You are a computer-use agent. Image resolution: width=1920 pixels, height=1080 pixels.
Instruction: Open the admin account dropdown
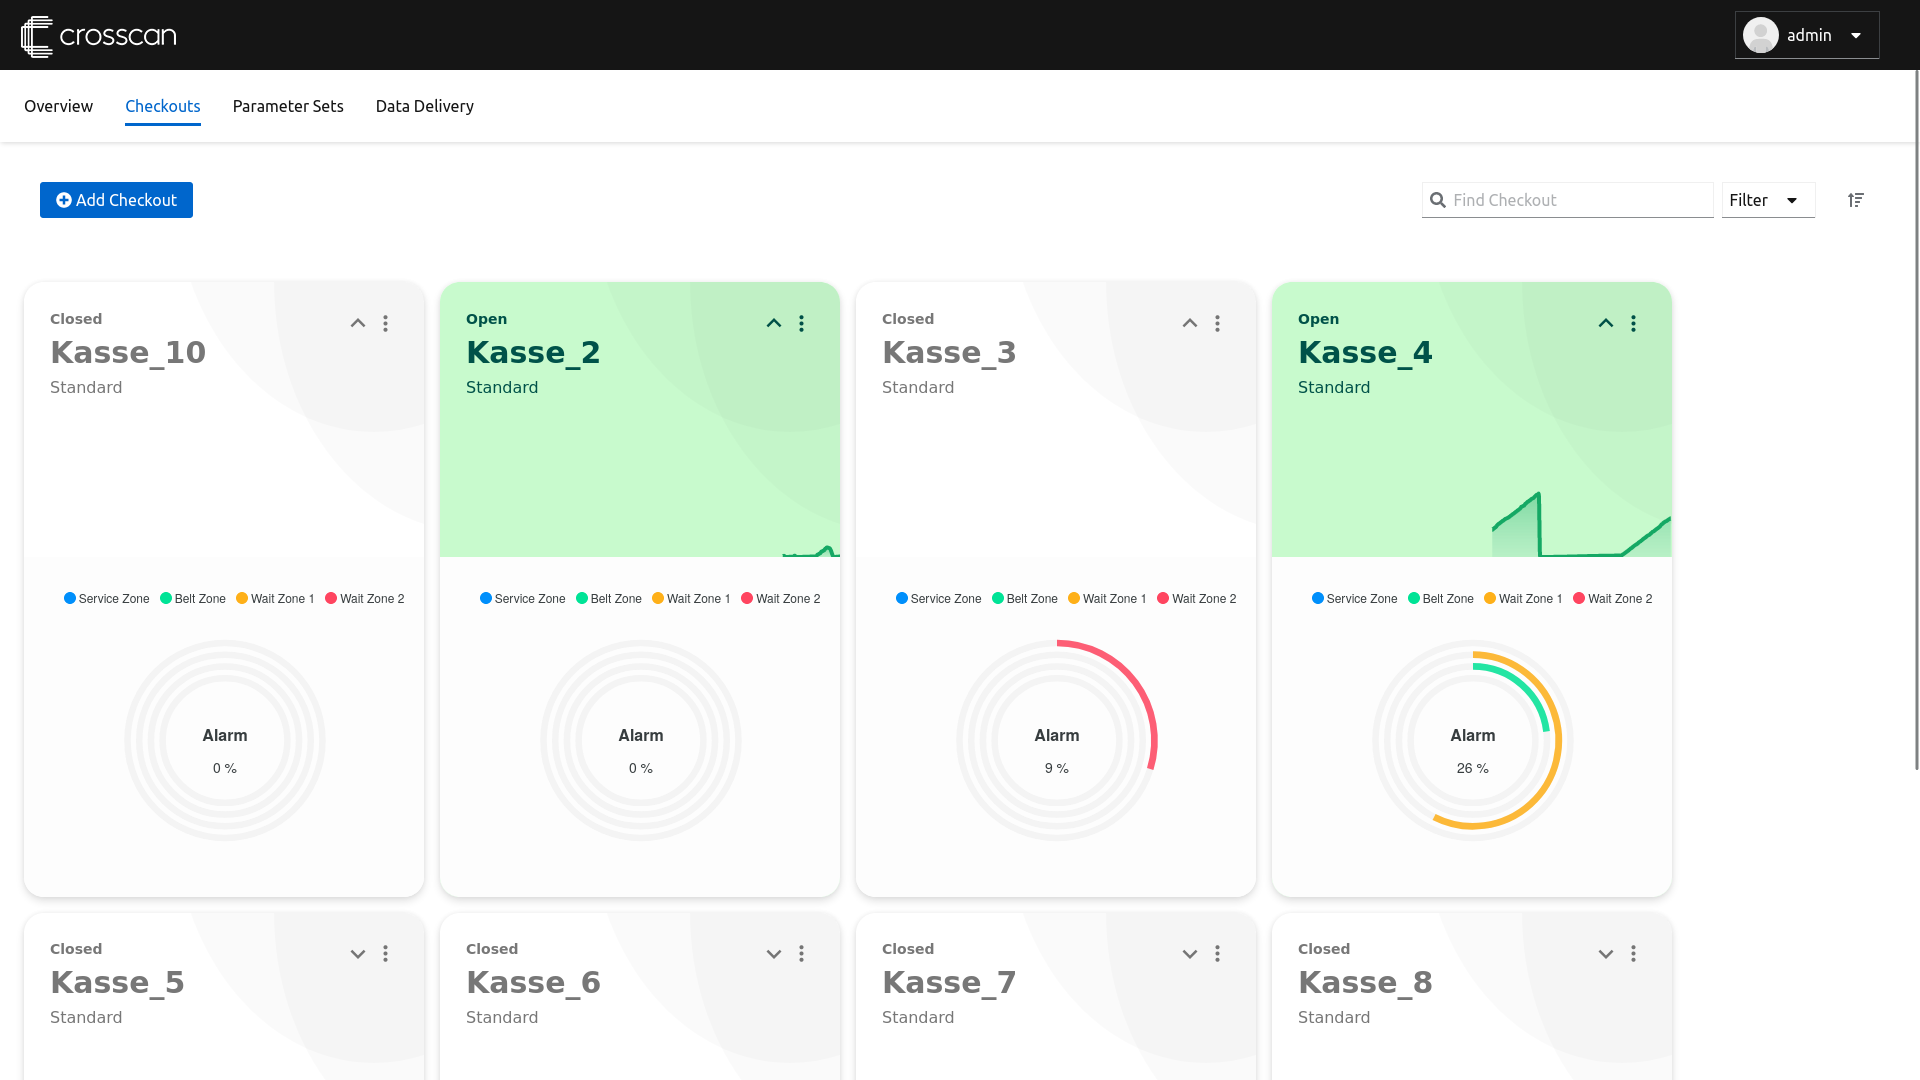pyautogui.click(x=1855, y=35)
